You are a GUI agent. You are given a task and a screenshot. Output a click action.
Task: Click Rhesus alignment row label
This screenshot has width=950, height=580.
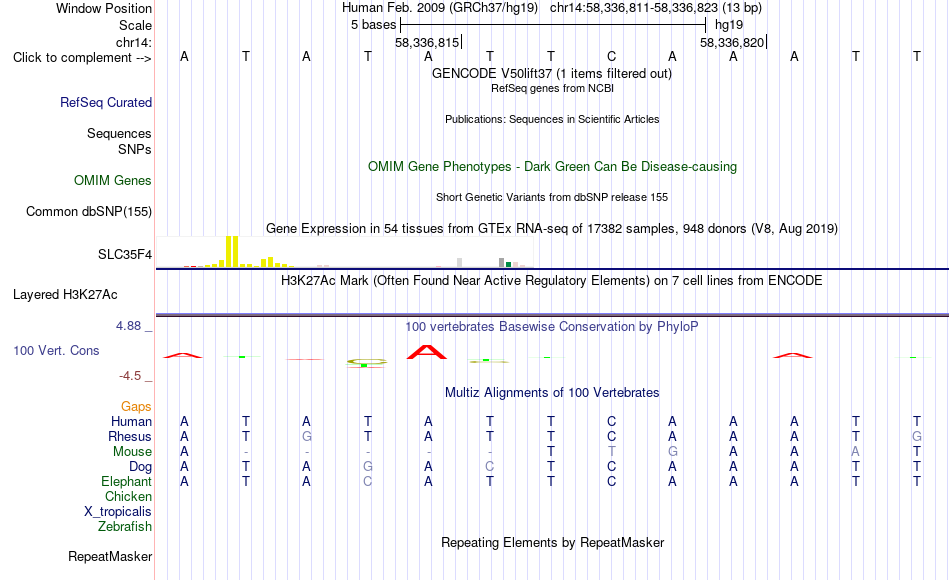point(130,436)
